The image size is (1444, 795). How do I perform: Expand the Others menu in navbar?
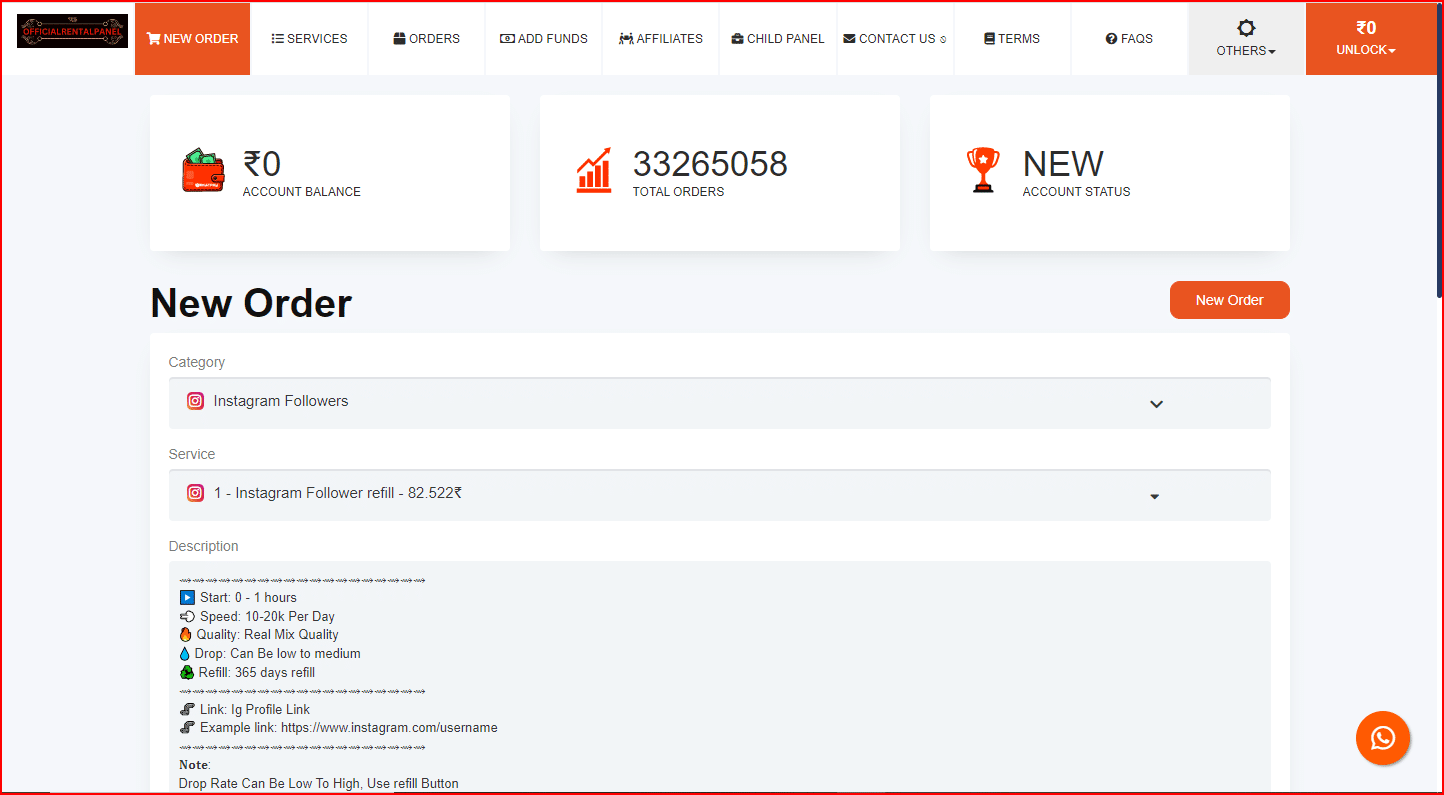click(1246, 50)
